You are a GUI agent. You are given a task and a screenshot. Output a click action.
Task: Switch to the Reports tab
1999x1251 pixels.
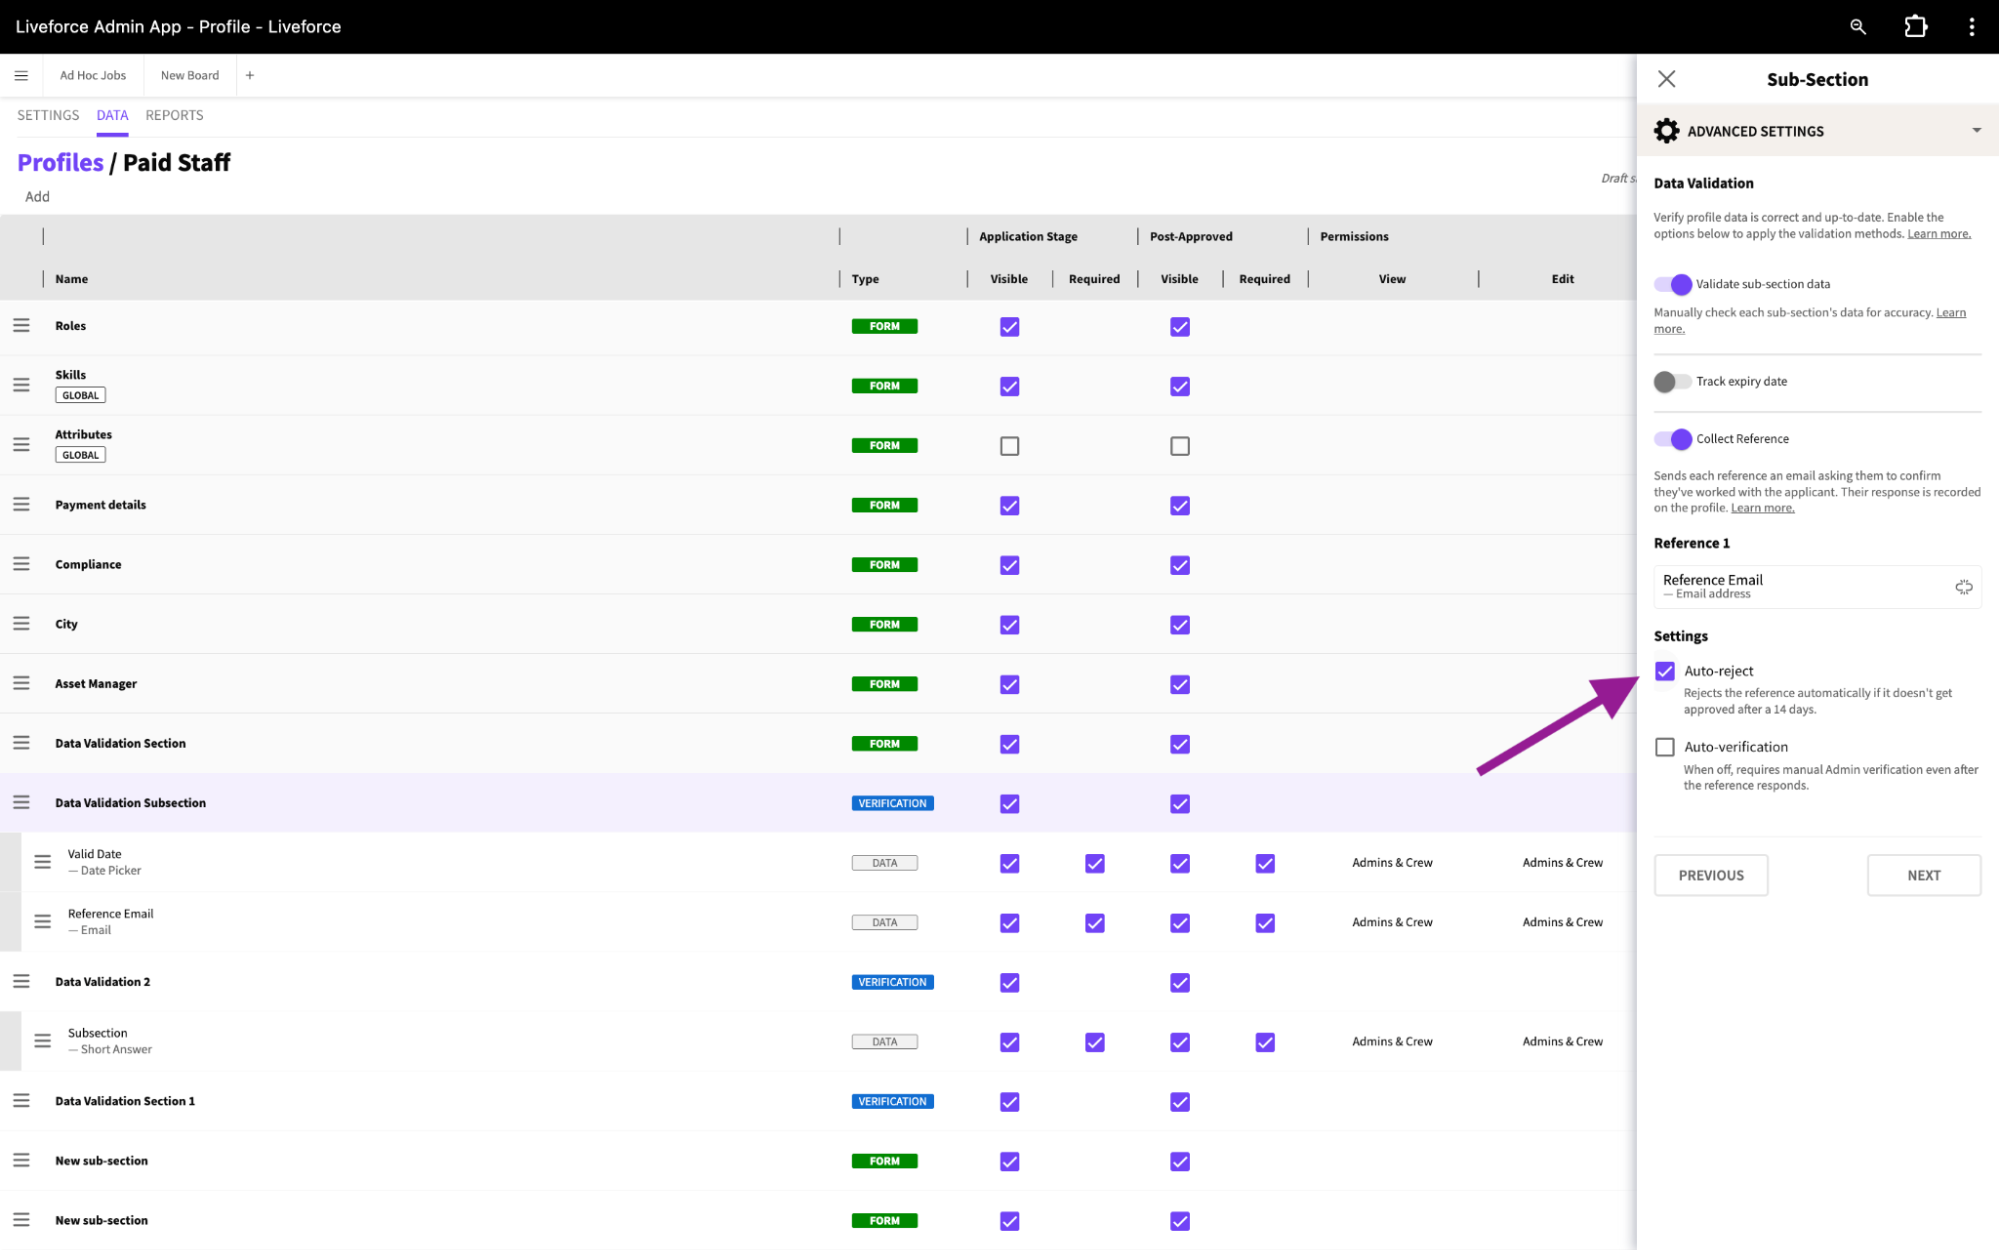pos(174,116)
